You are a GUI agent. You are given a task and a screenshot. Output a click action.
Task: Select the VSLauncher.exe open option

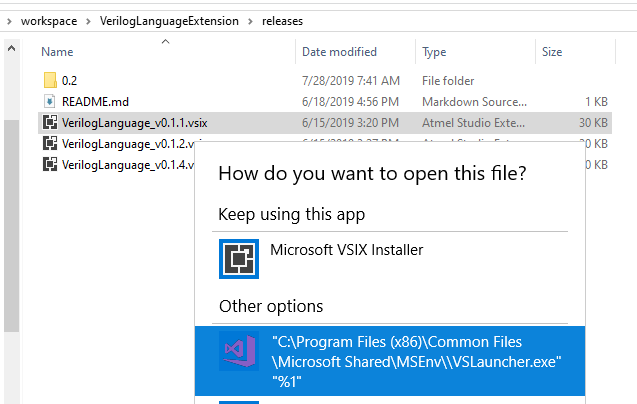(390, 361)
